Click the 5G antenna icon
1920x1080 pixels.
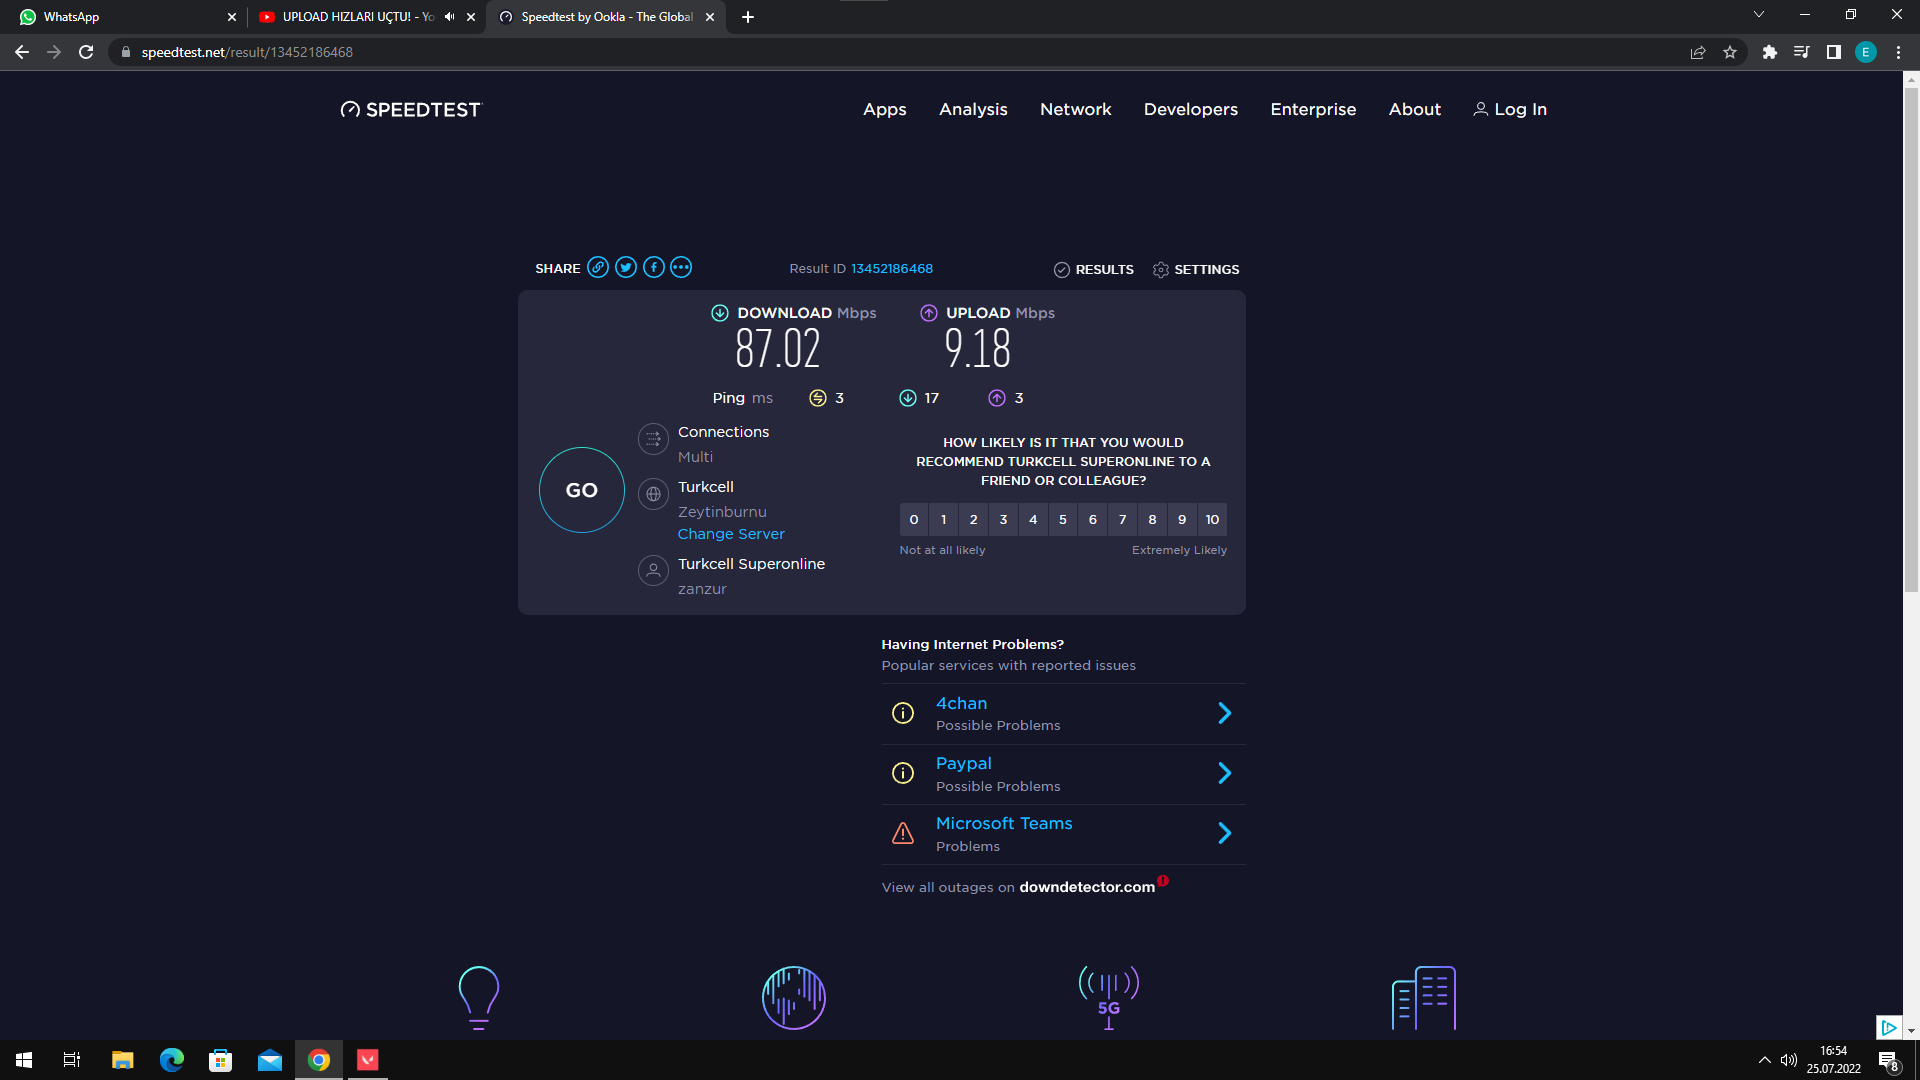click(x=1109, y=998)
